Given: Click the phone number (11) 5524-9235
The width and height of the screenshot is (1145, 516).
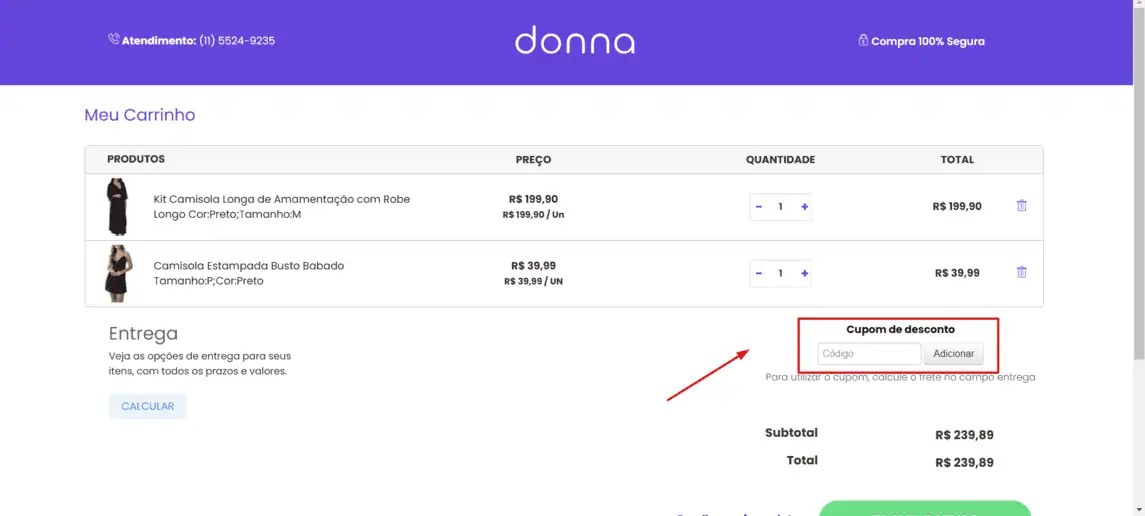Looking at the screenshot, I should [x=237, y=41].
